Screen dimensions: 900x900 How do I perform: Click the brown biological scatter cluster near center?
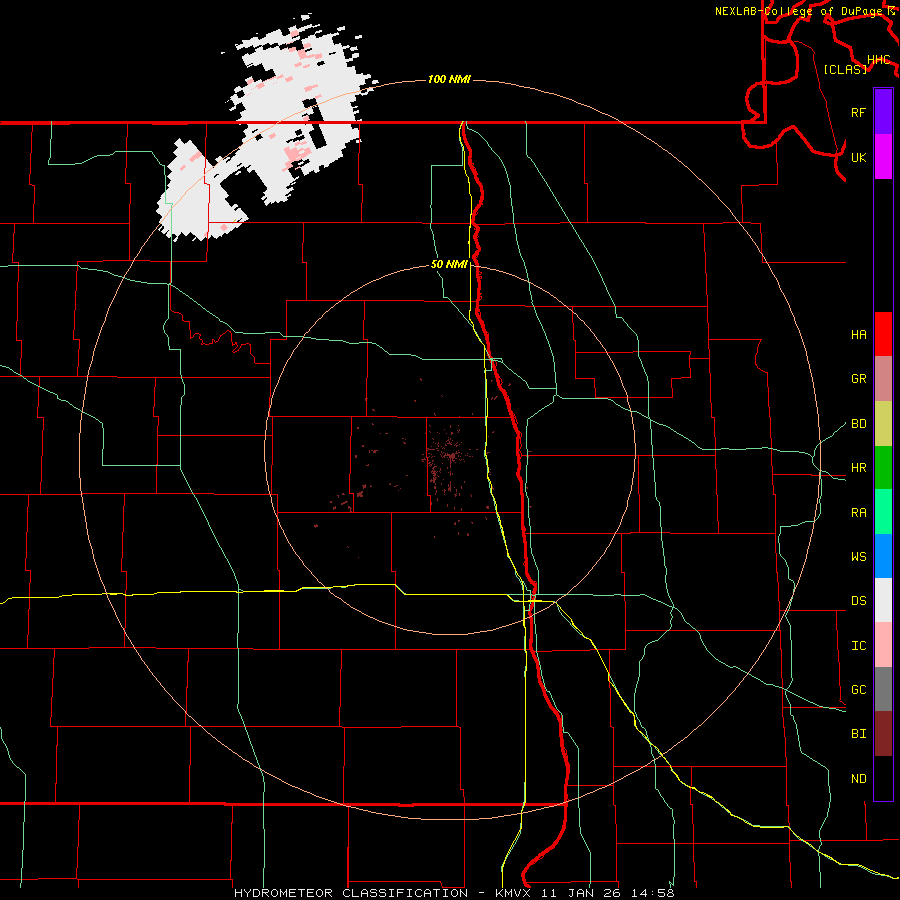point(451,455)
